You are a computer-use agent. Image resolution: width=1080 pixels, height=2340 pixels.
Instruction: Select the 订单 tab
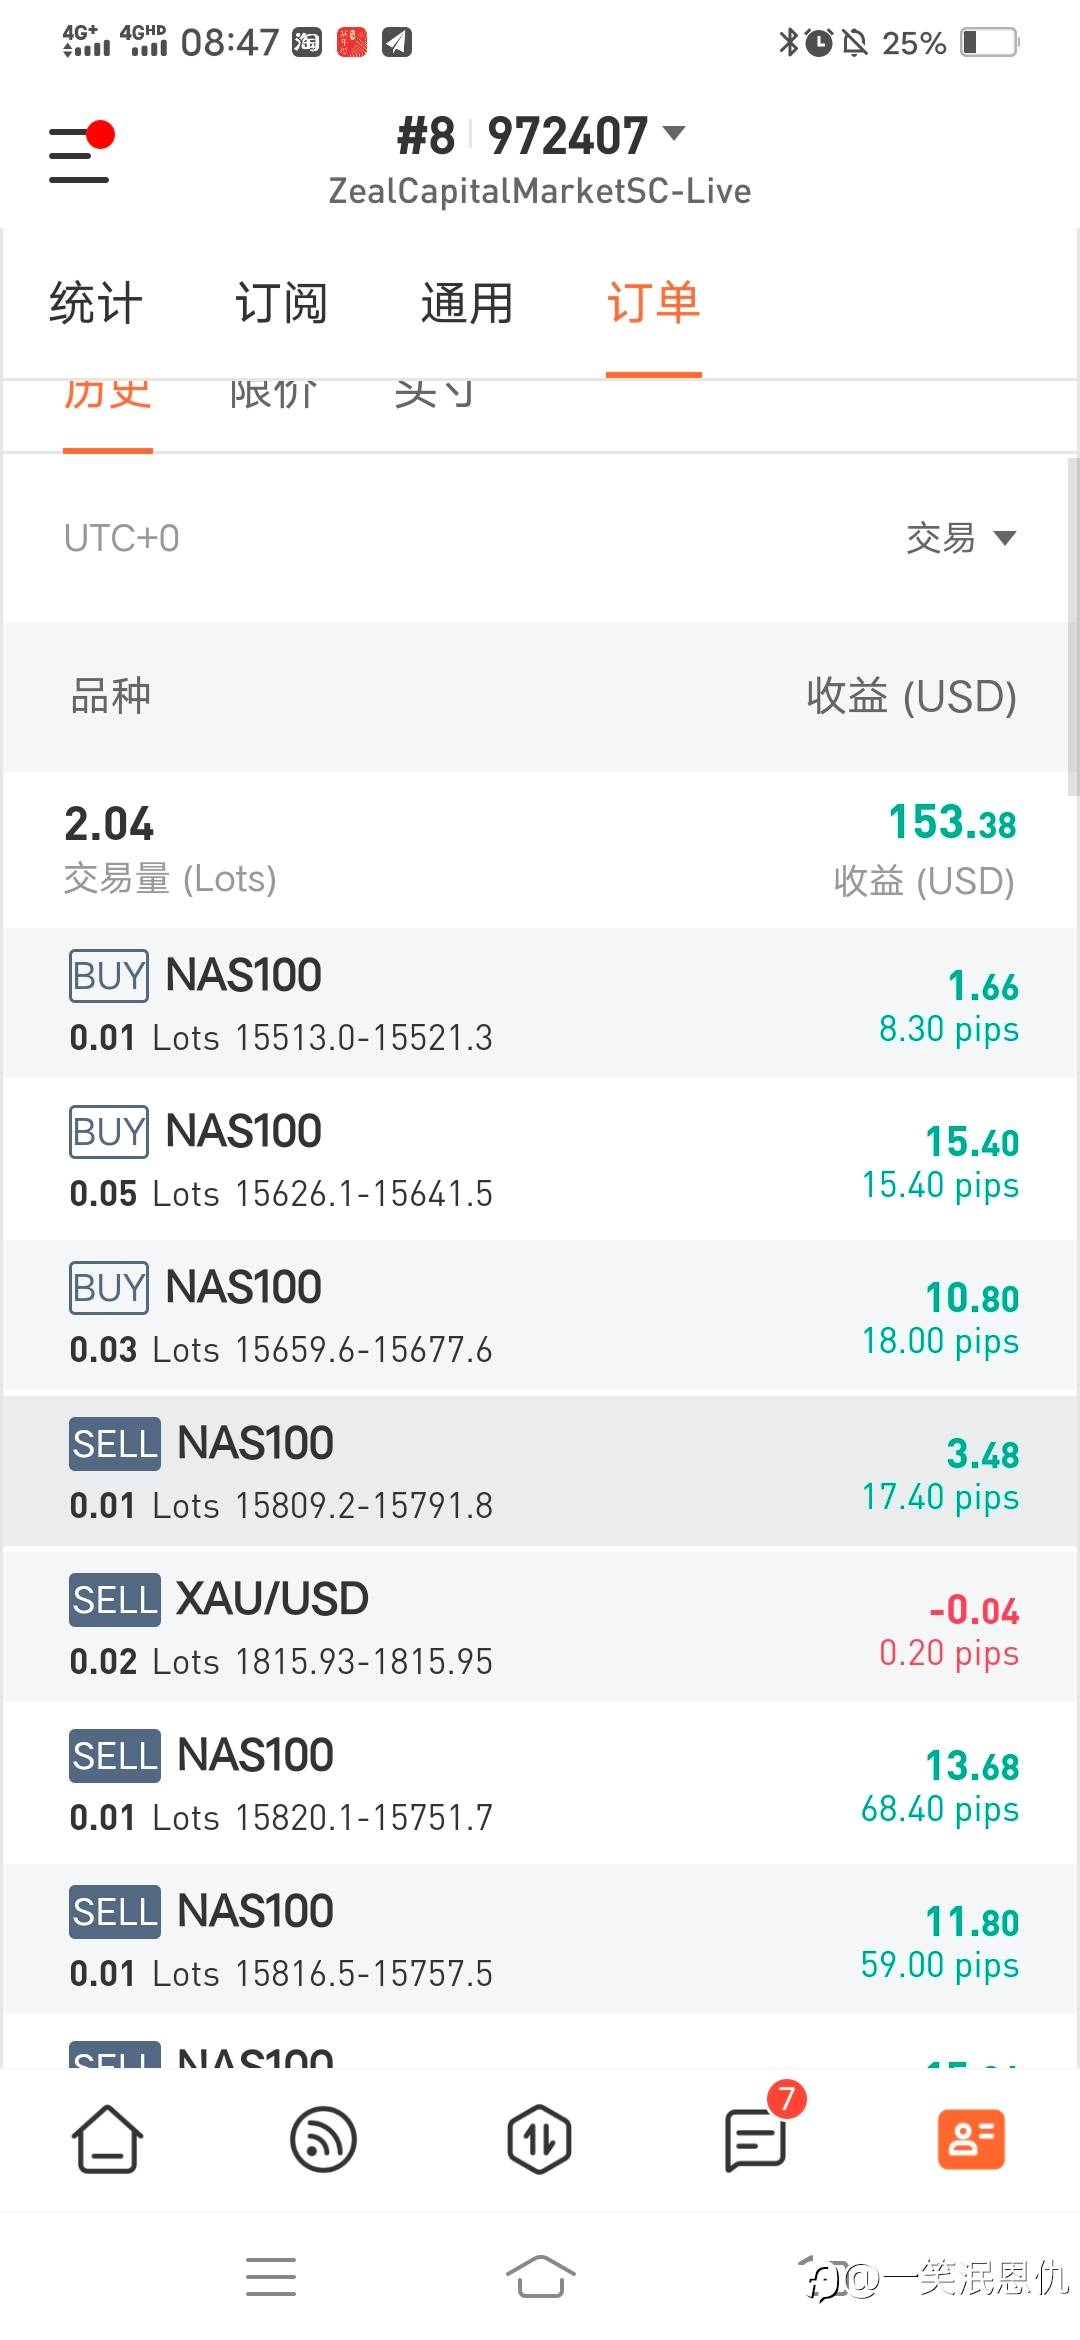tap(653, 303)
